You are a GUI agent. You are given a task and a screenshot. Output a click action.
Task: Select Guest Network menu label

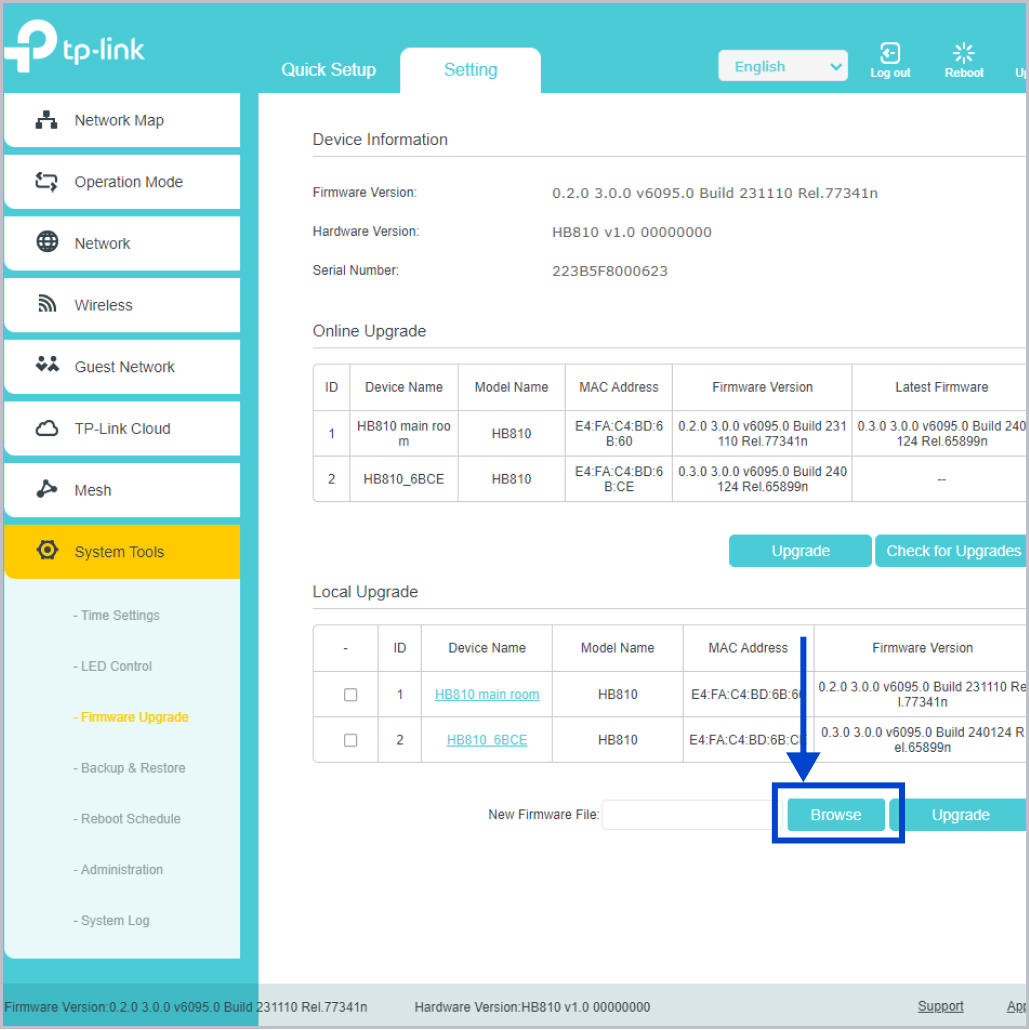[124, 367]
